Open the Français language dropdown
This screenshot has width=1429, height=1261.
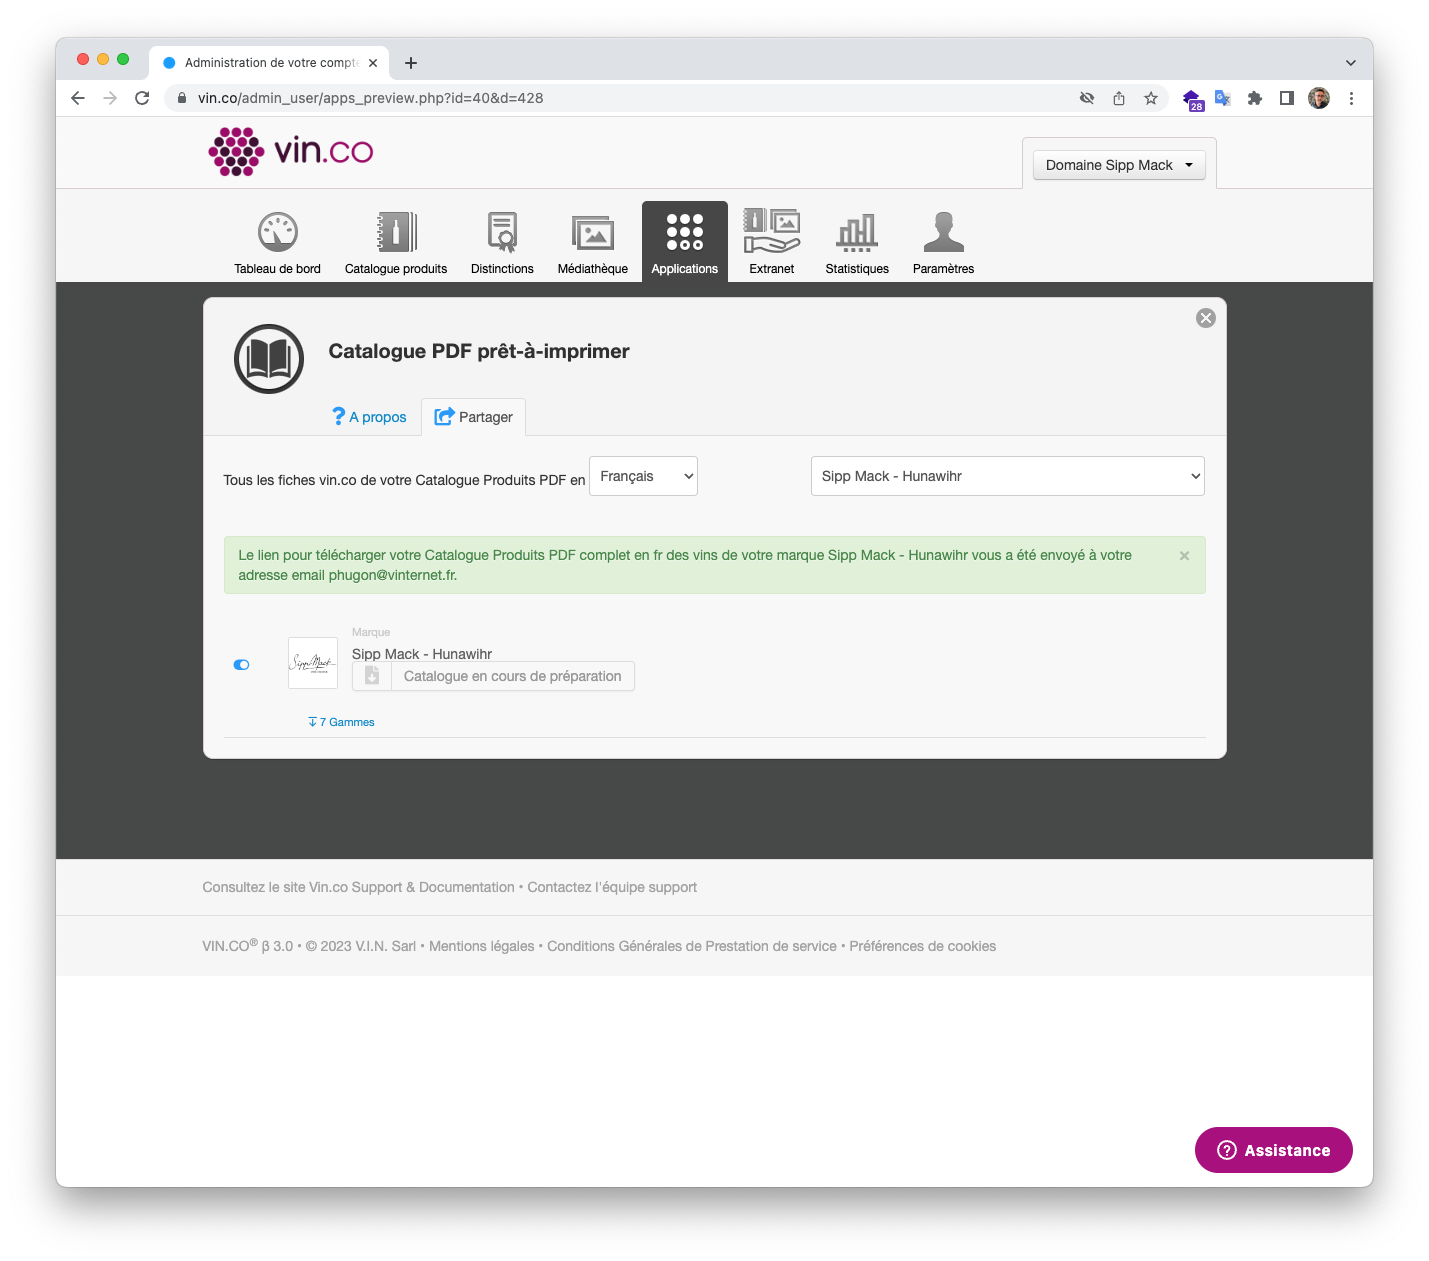[x=643, y=476]
